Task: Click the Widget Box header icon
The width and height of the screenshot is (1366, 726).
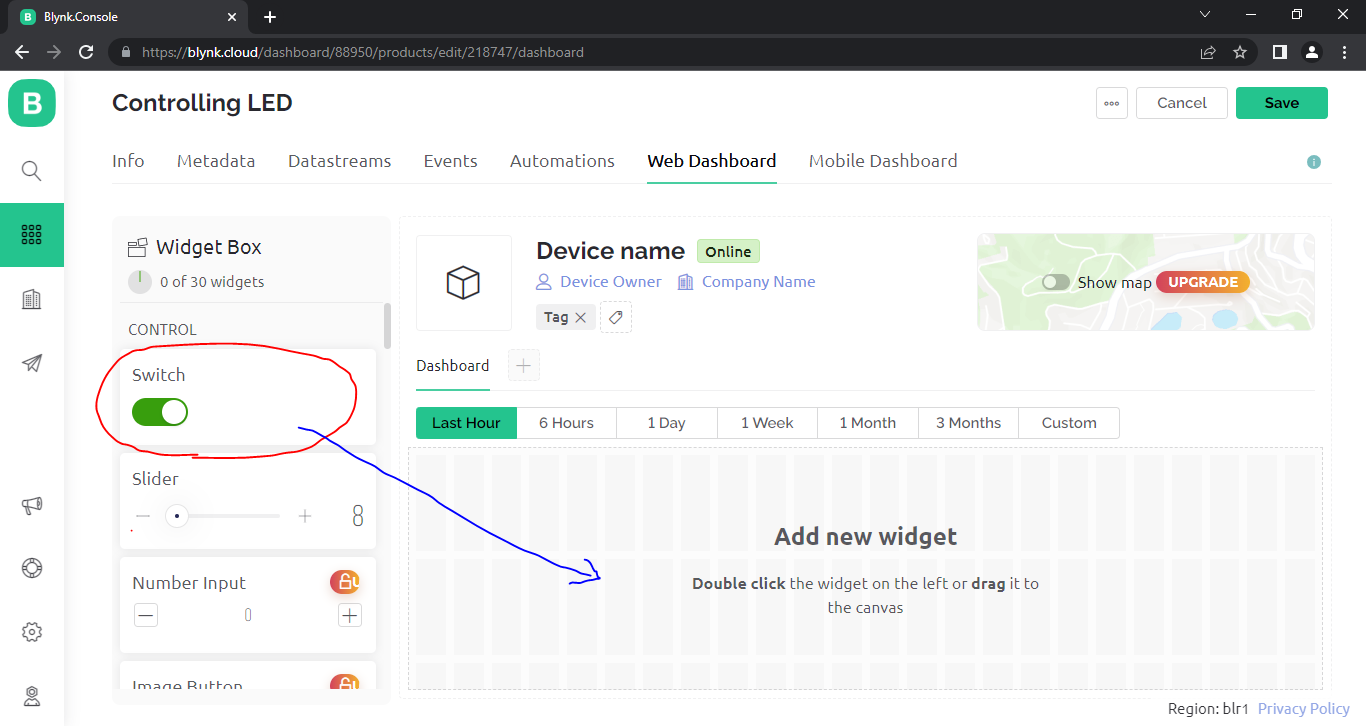Action: tap(138, 248)
